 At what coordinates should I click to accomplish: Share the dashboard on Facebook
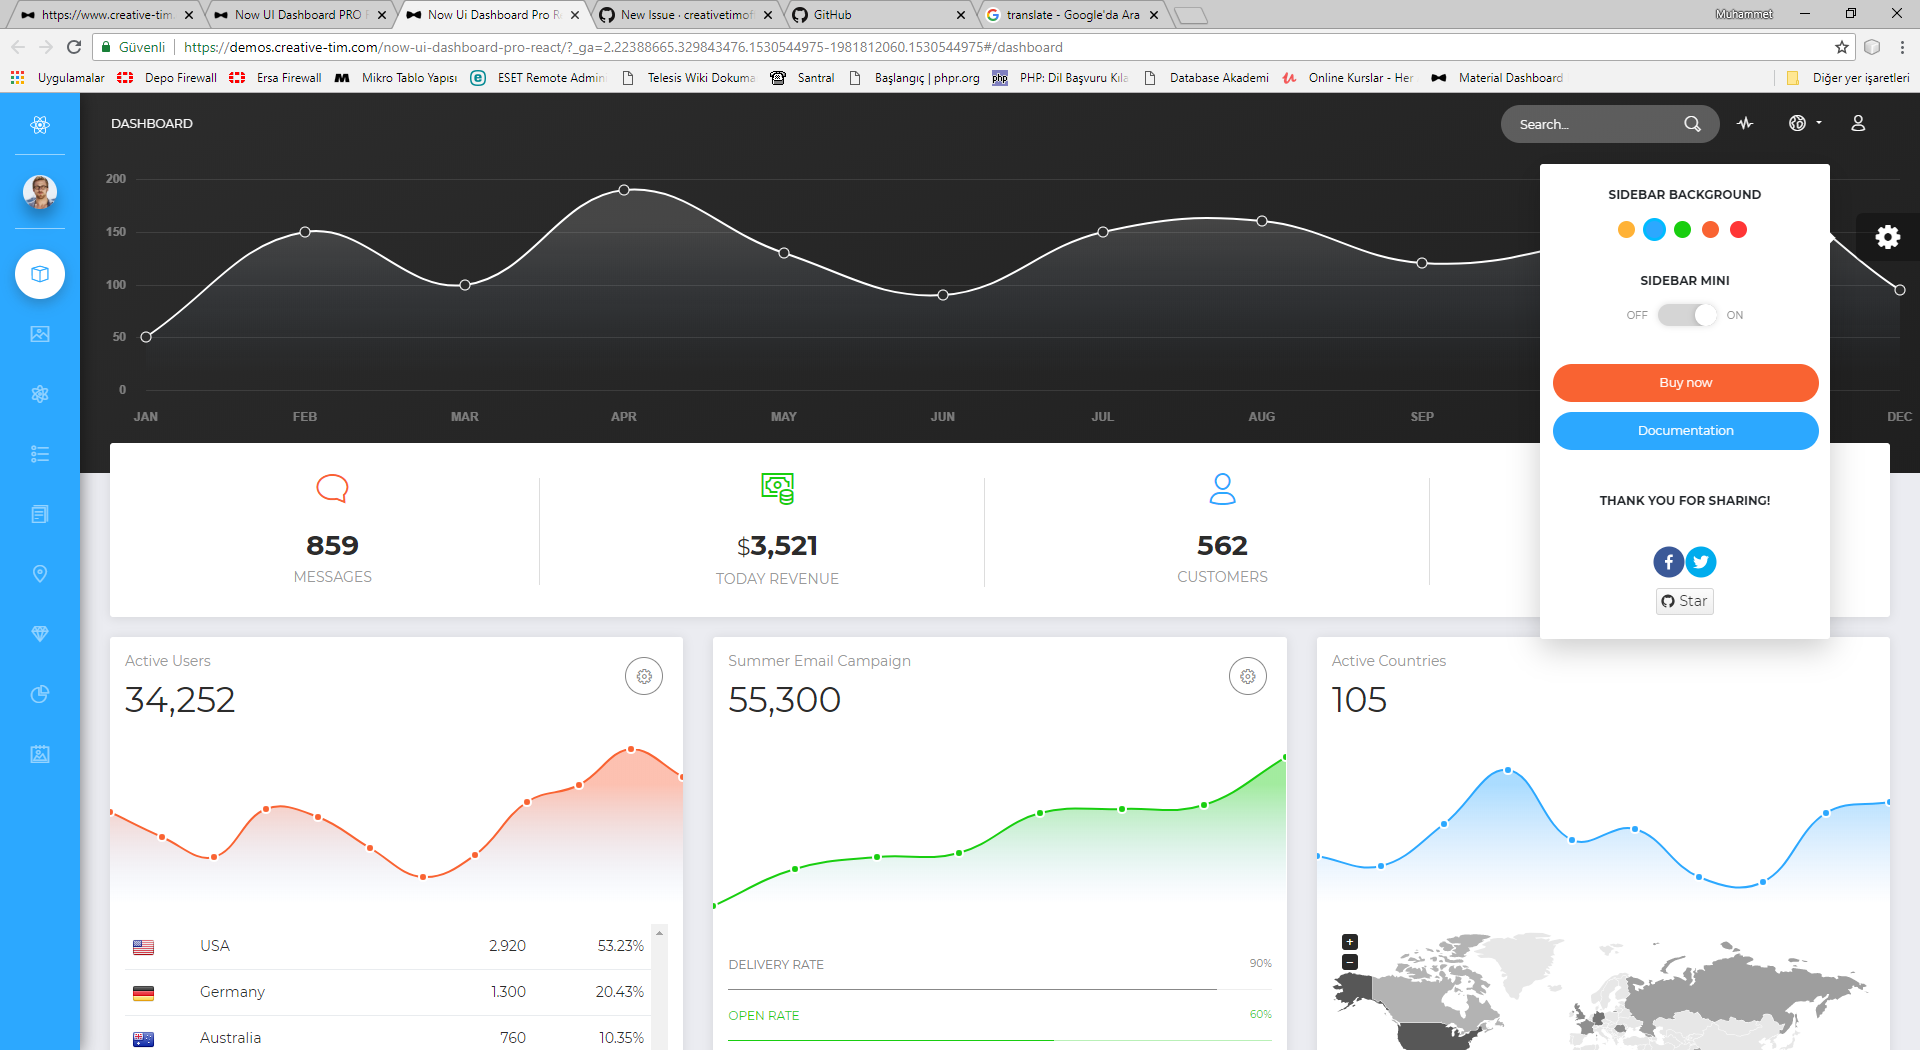[x=1668, y=562]
